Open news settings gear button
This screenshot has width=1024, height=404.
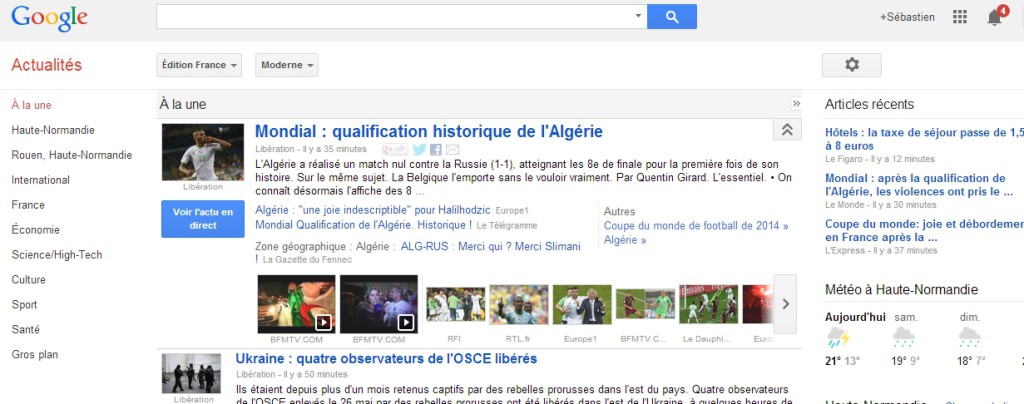point(851,65)
